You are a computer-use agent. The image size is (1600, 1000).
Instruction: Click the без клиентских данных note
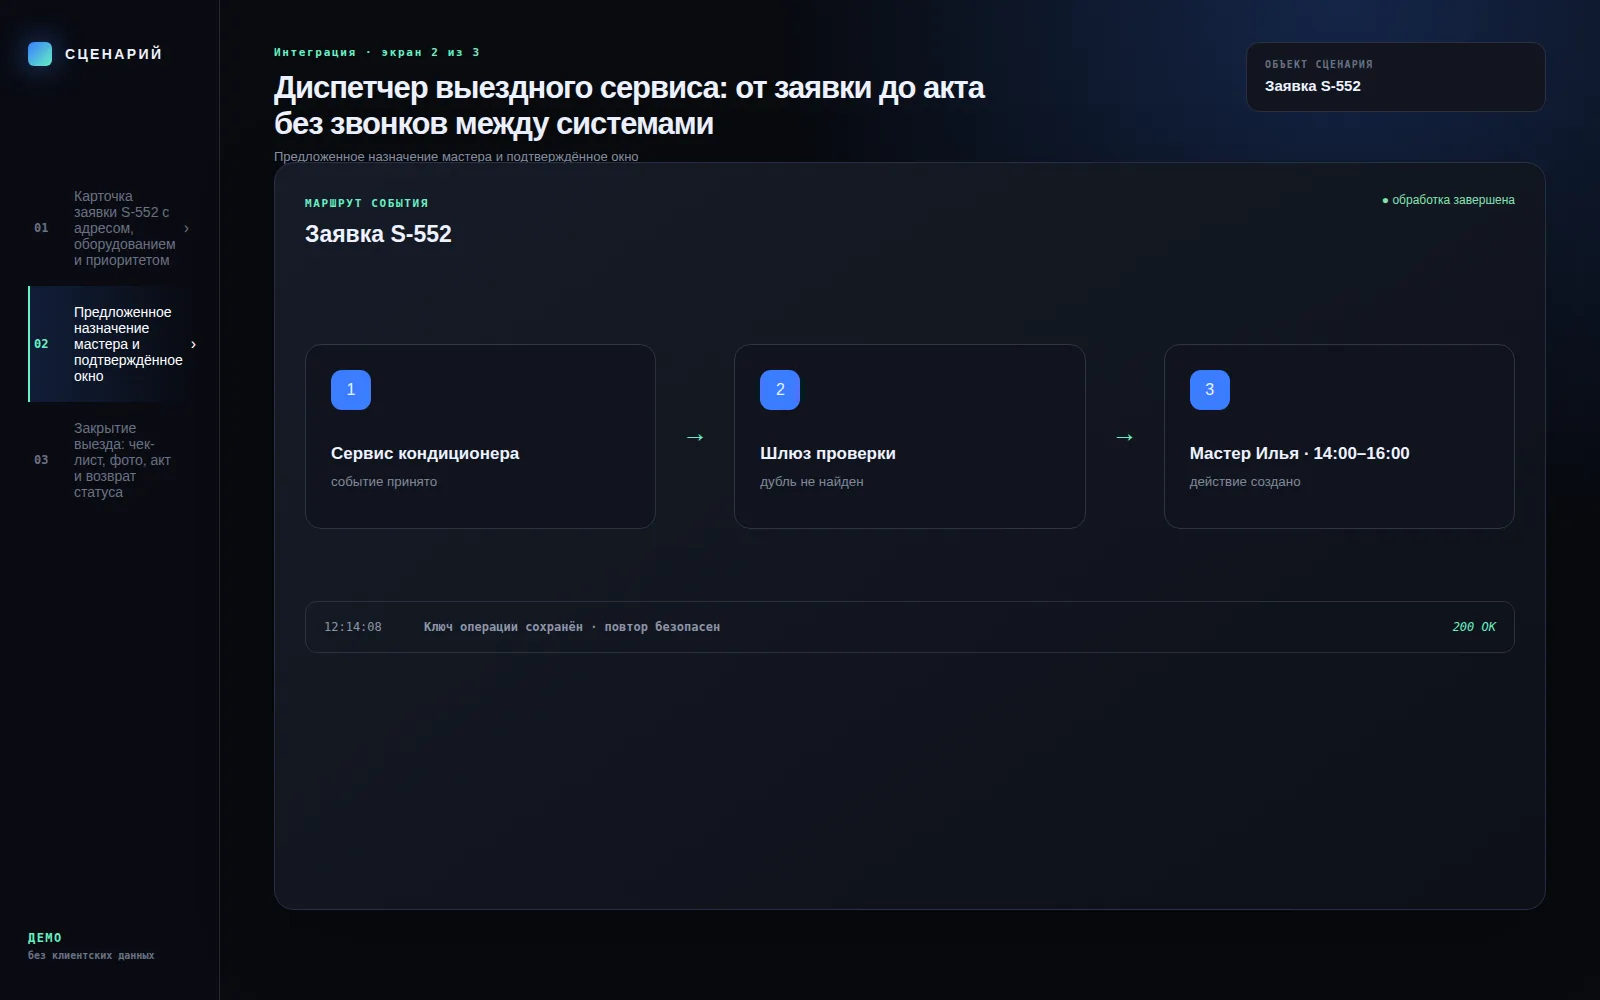[x=91, y=956]
